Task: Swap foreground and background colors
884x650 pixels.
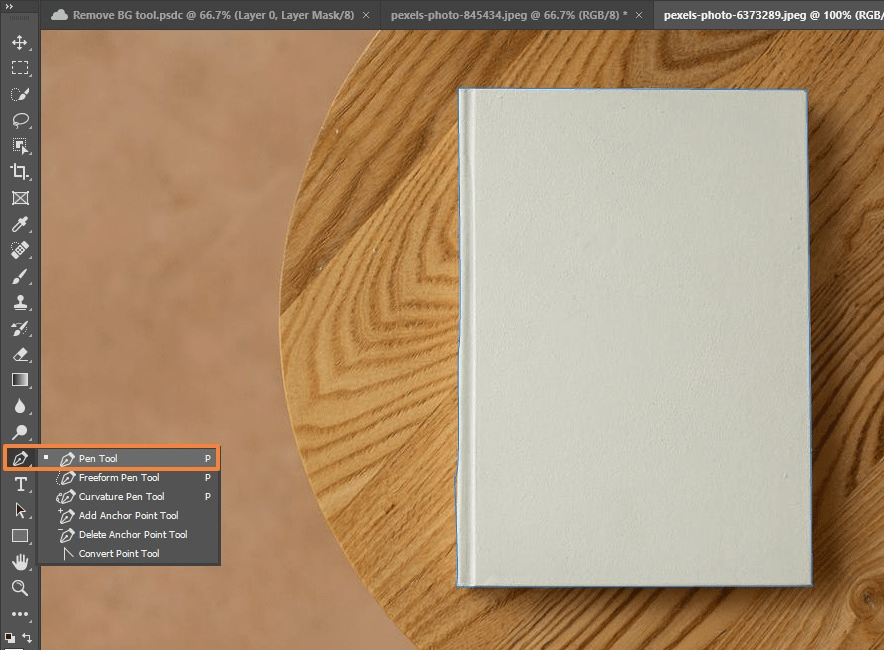Action: (27, 637)
